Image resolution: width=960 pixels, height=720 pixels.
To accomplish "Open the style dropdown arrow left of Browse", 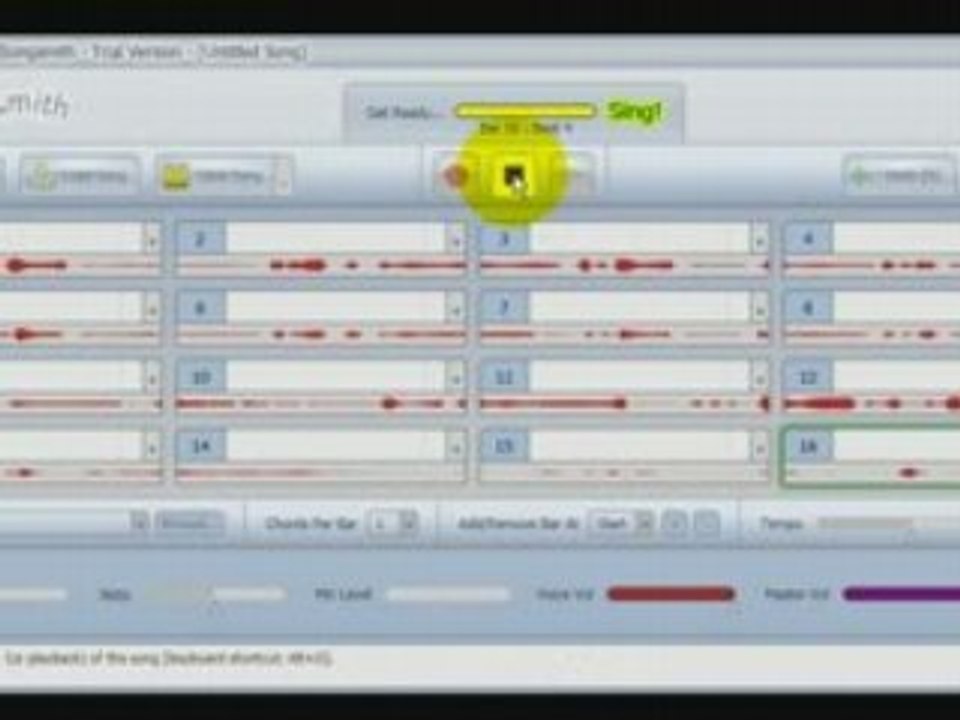I will (140, 523).
